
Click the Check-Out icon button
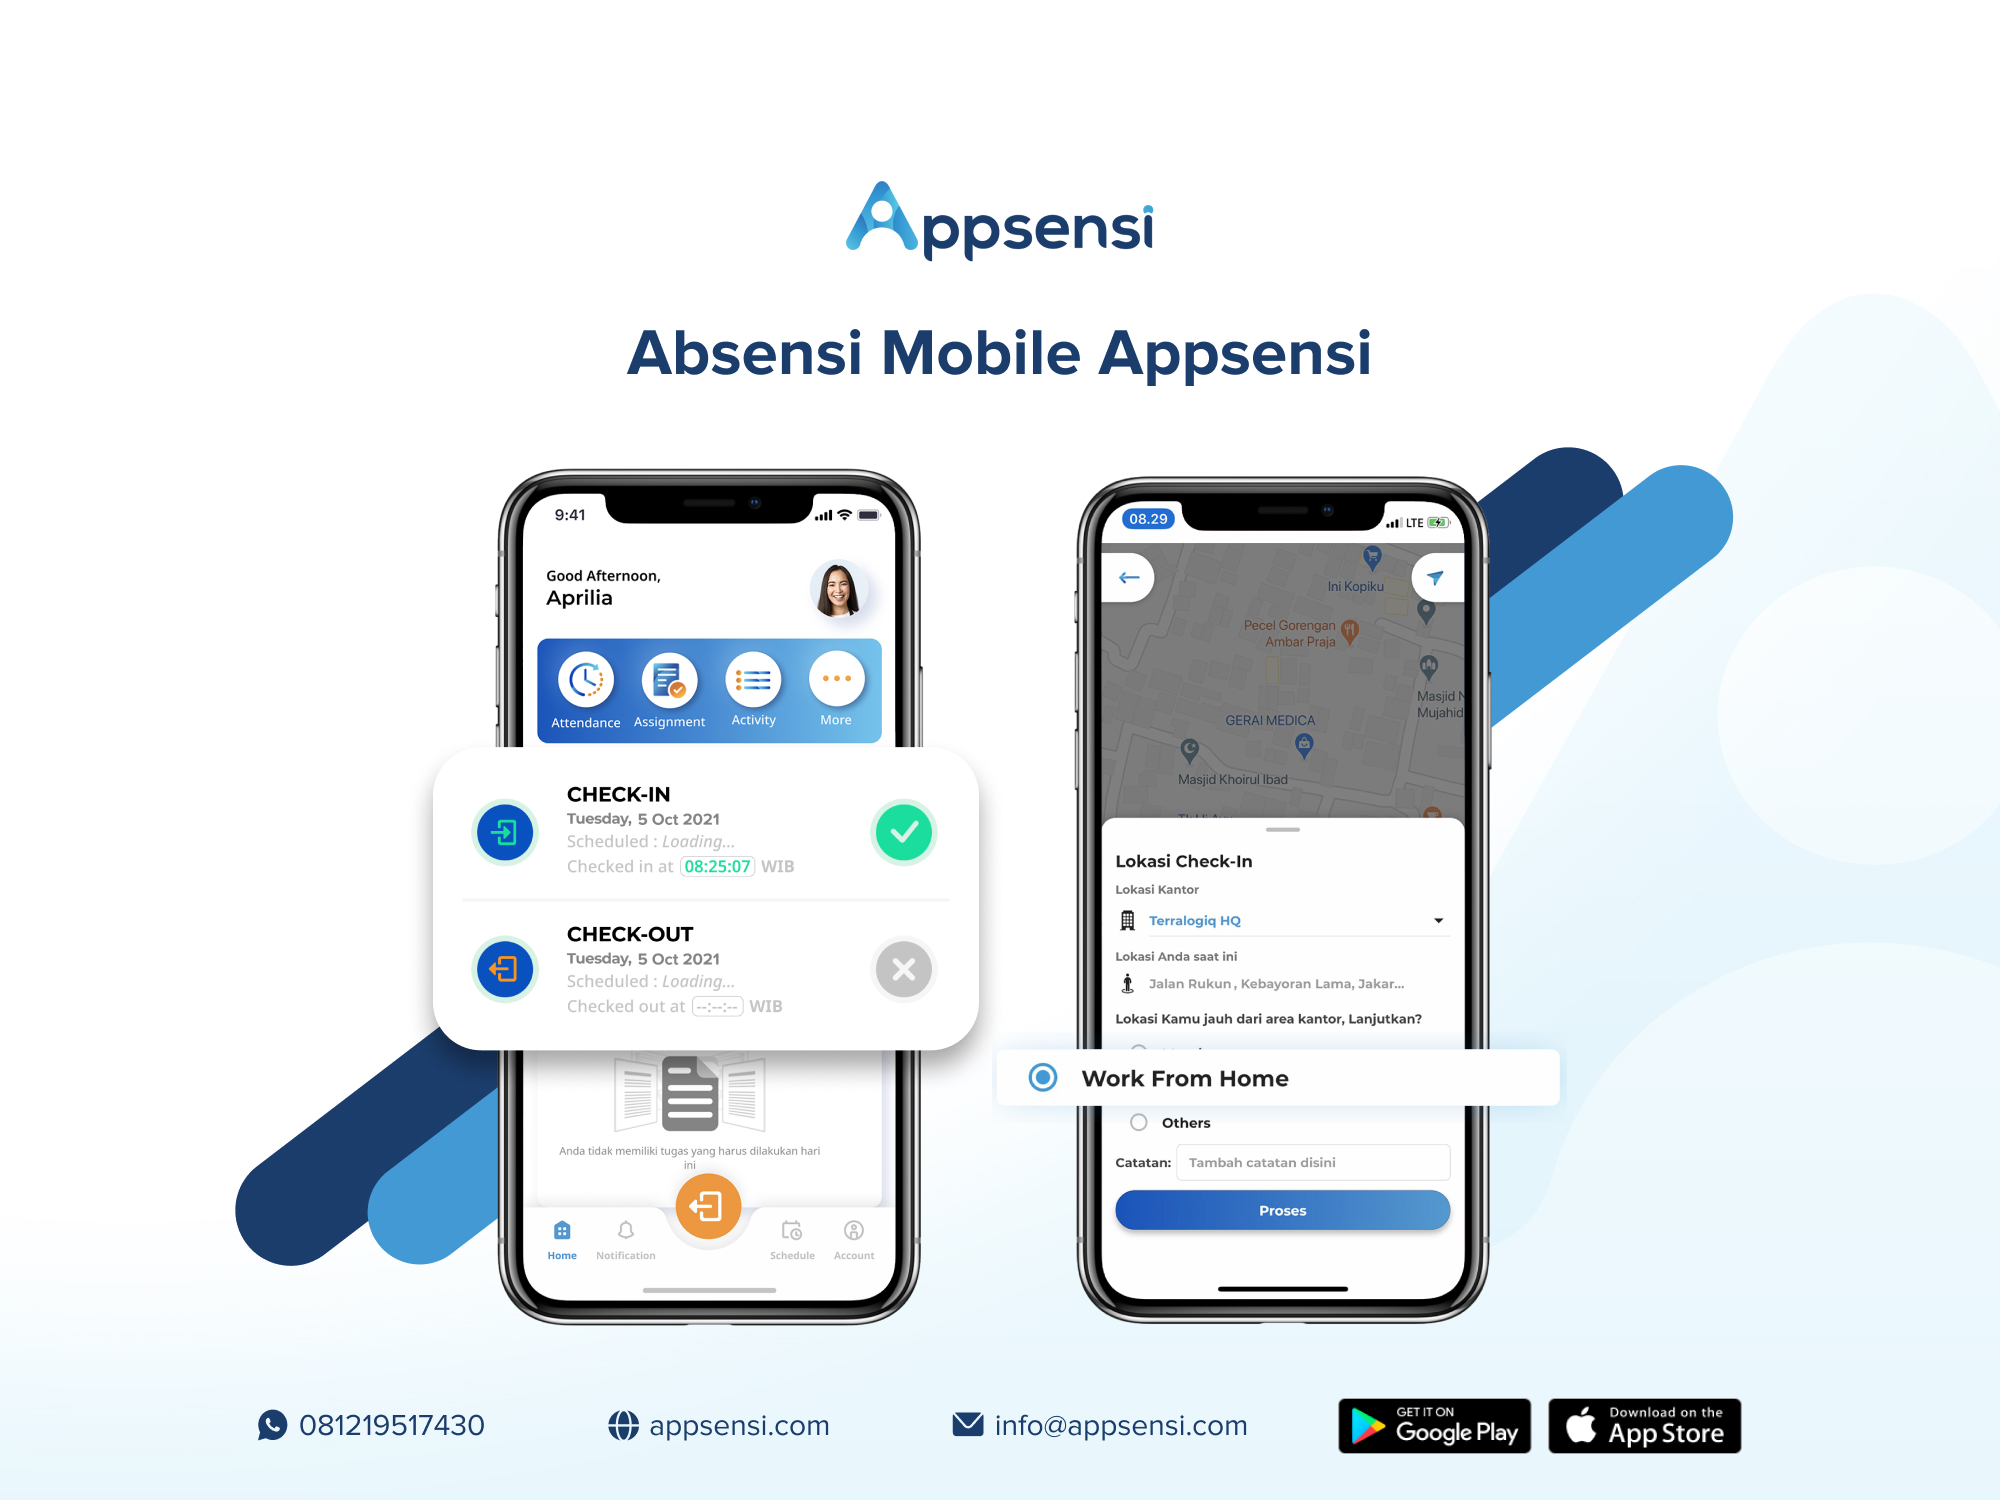point(504,969)
